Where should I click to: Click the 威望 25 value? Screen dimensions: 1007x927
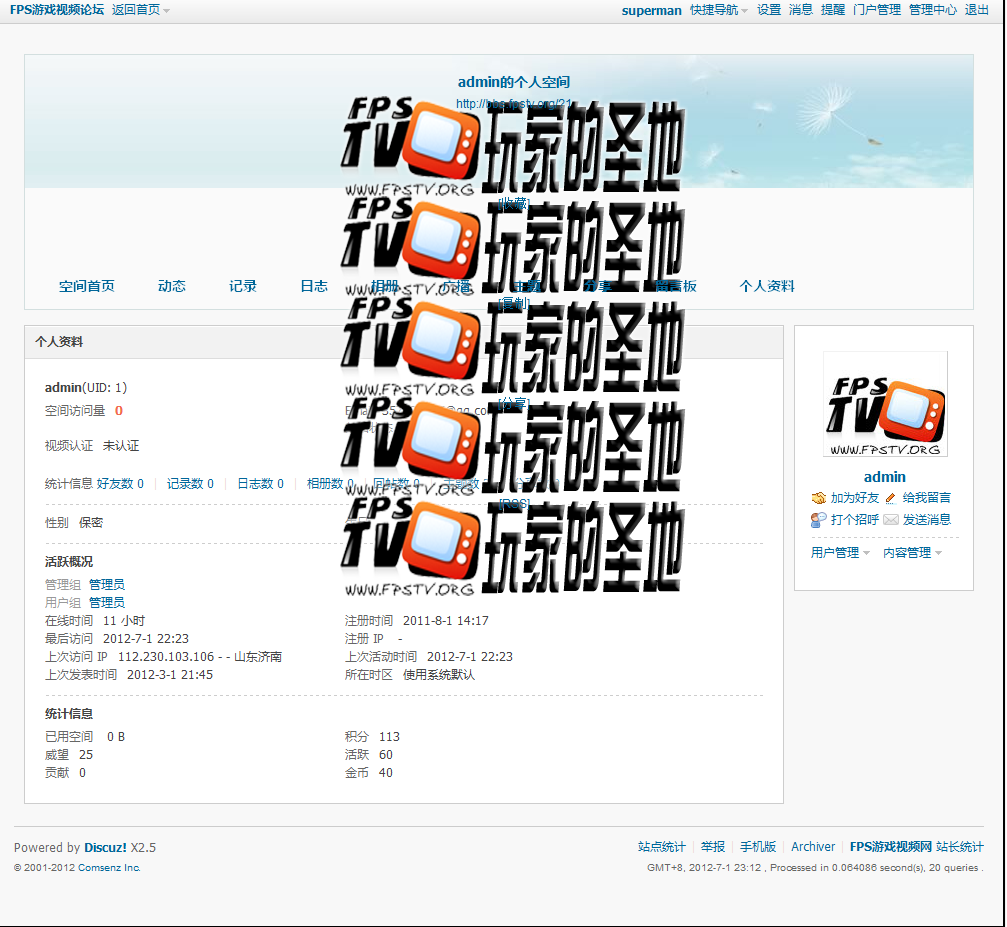pos(86,755)
